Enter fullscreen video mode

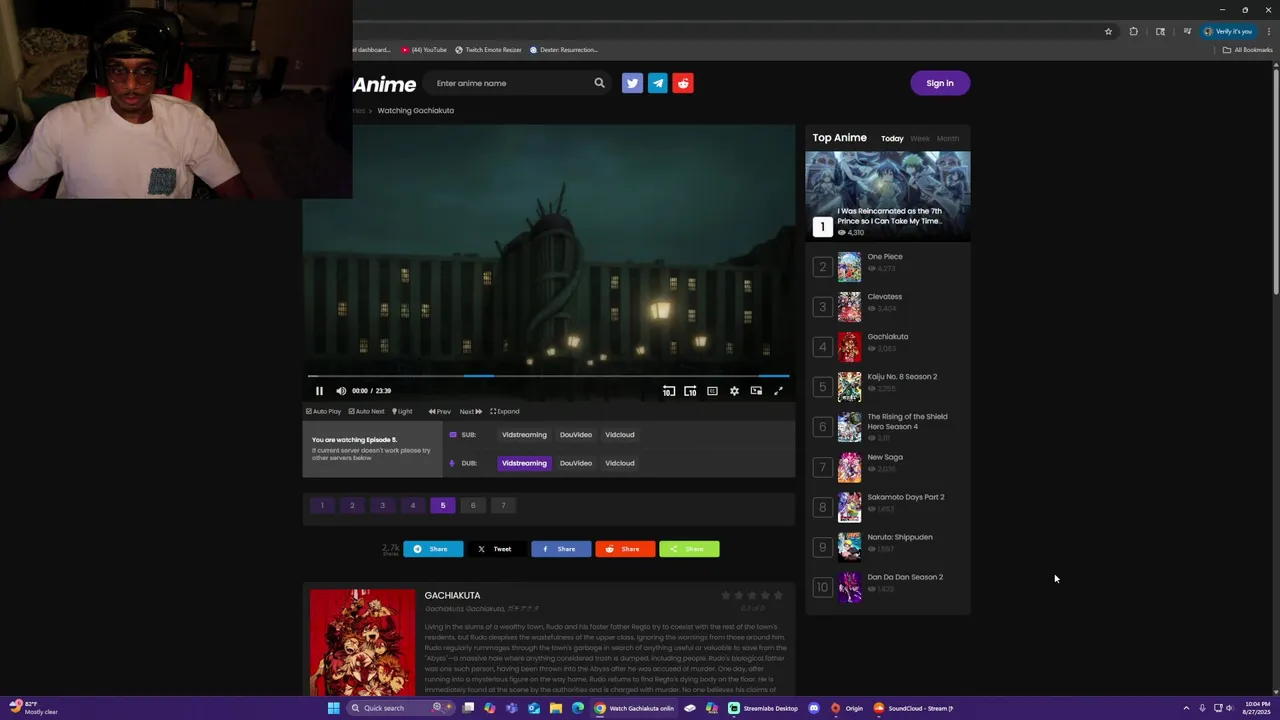778,391
